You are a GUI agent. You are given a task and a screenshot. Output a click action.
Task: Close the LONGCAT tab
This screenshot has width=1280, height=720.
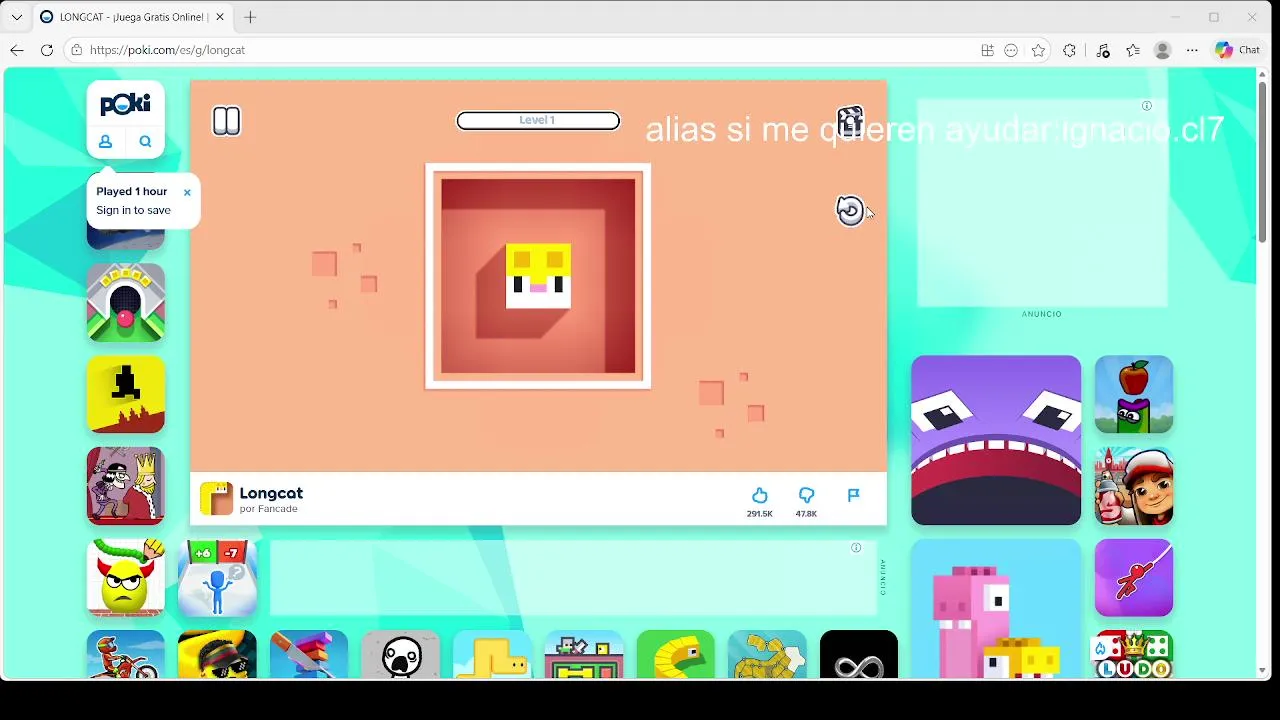(219, 17)
